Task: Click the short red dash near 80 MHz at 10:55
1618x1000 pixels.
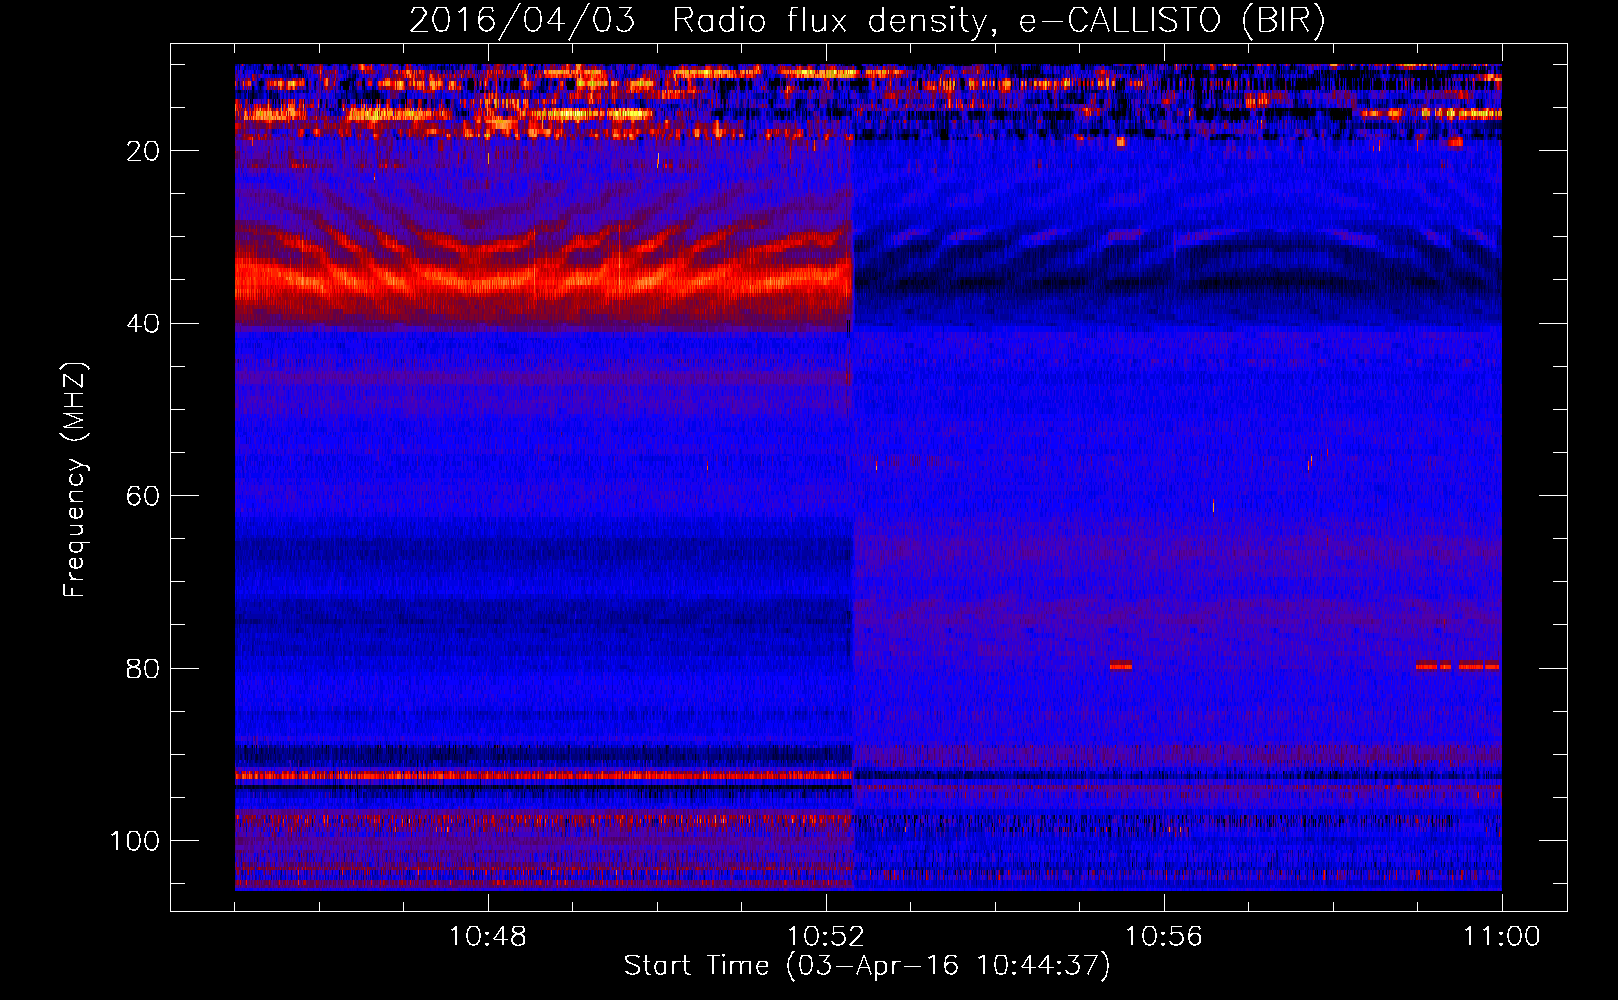Action: (1120, 665)
